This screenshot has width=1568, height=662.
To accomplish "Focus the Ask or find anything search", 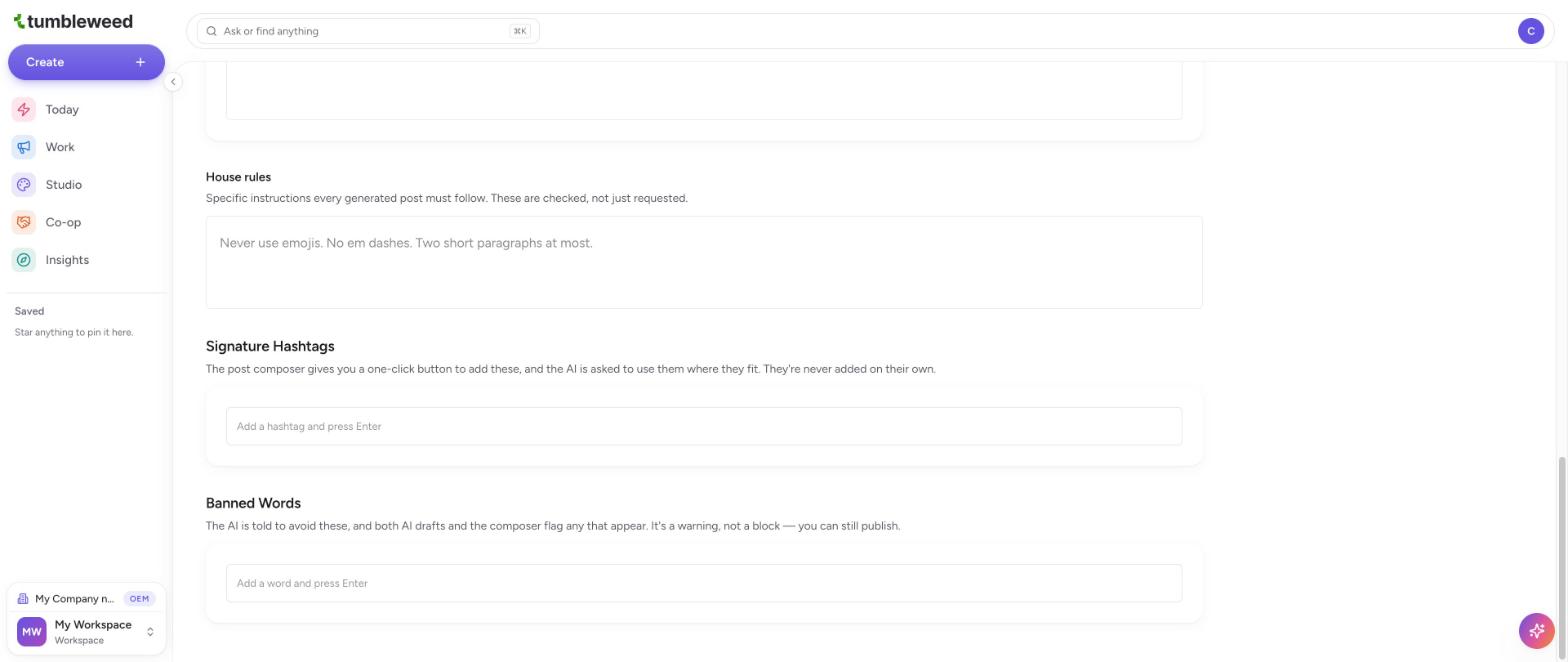I will [368, 31].
